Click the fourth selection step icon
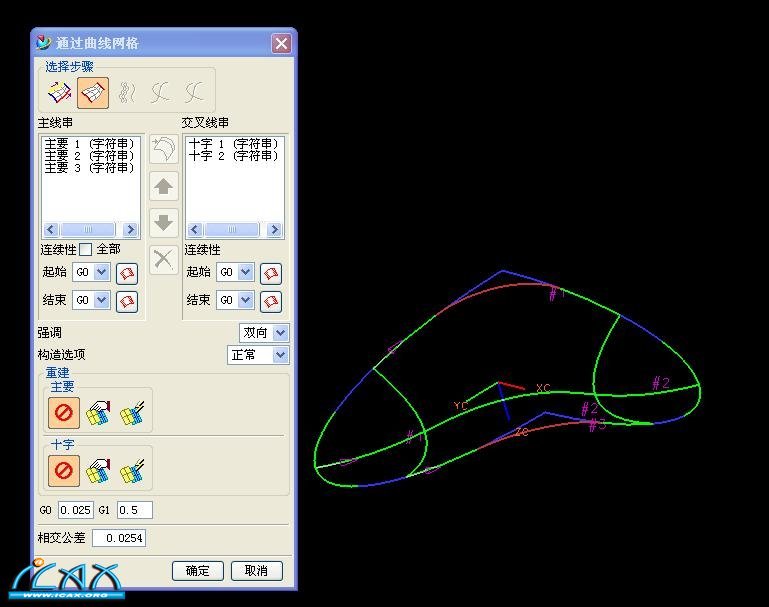Screen dimensions: 769x607 161,92
